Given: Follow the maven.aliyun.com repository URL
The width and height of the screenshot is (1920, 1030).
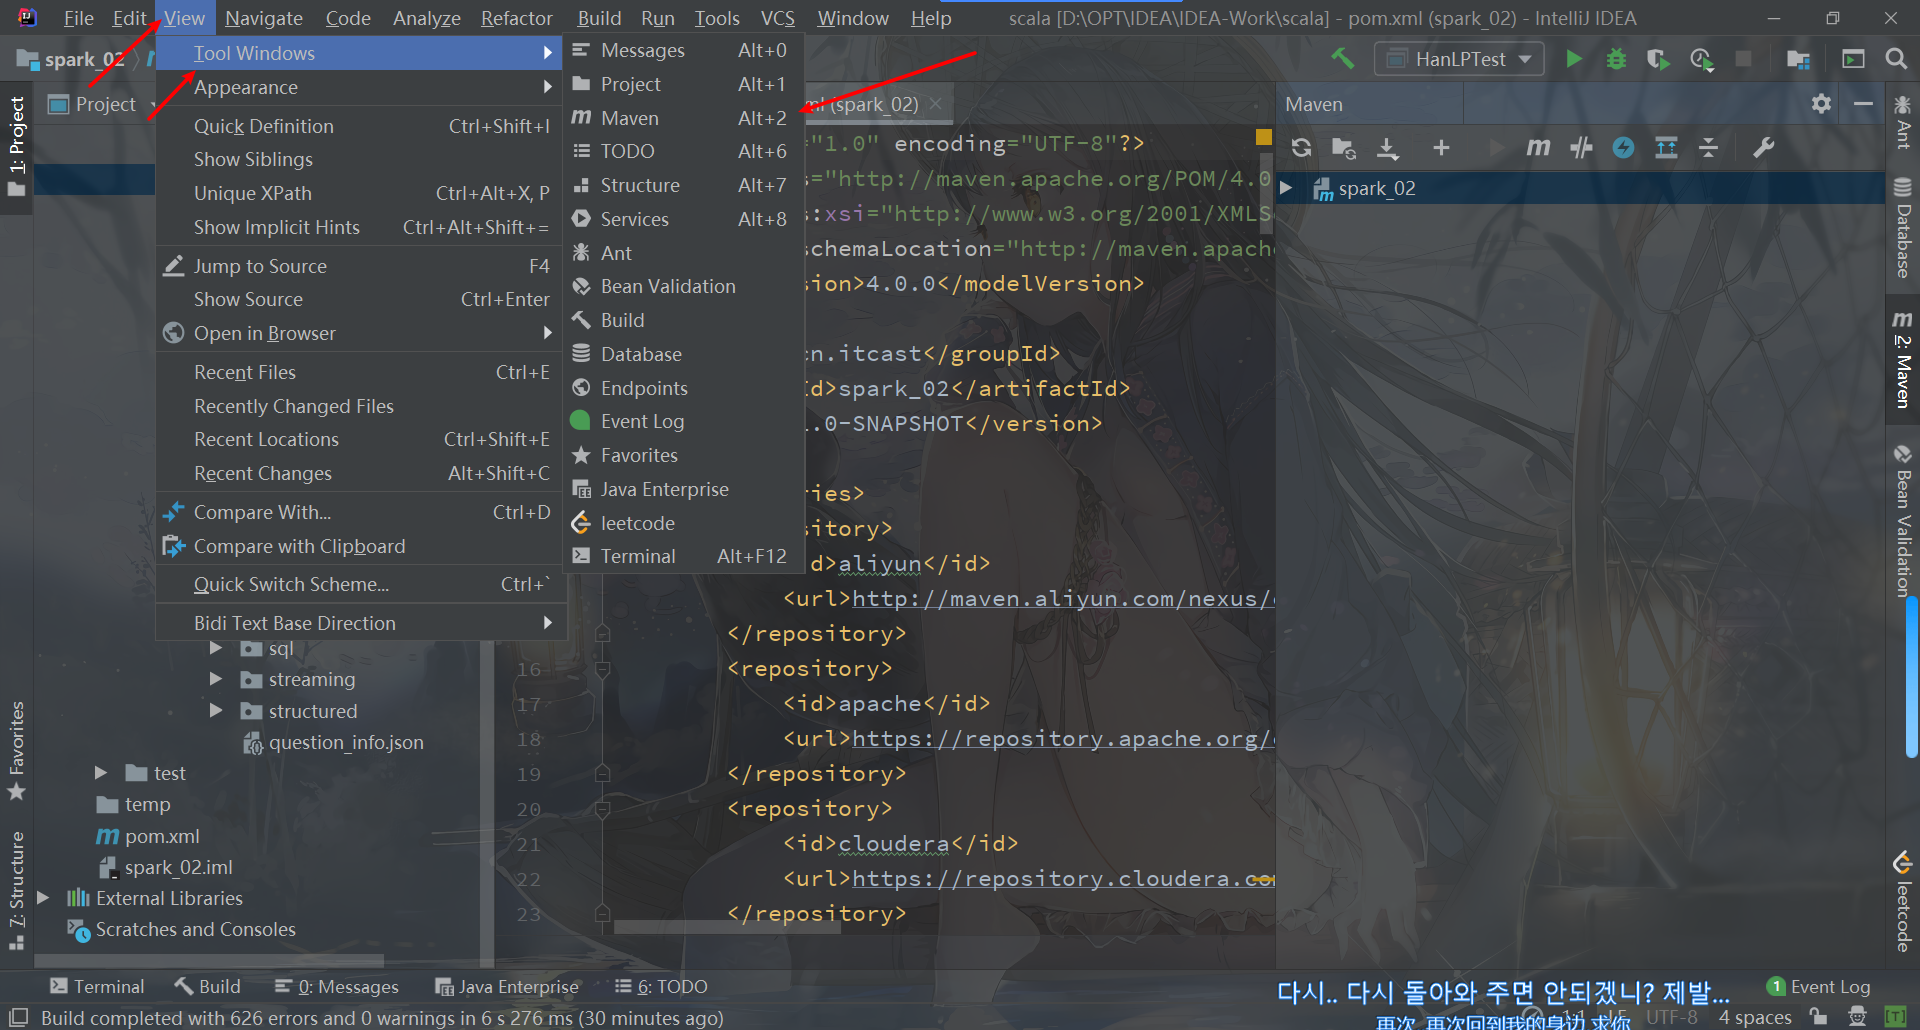Looking at the screenshot, I should coord(1063,599).
